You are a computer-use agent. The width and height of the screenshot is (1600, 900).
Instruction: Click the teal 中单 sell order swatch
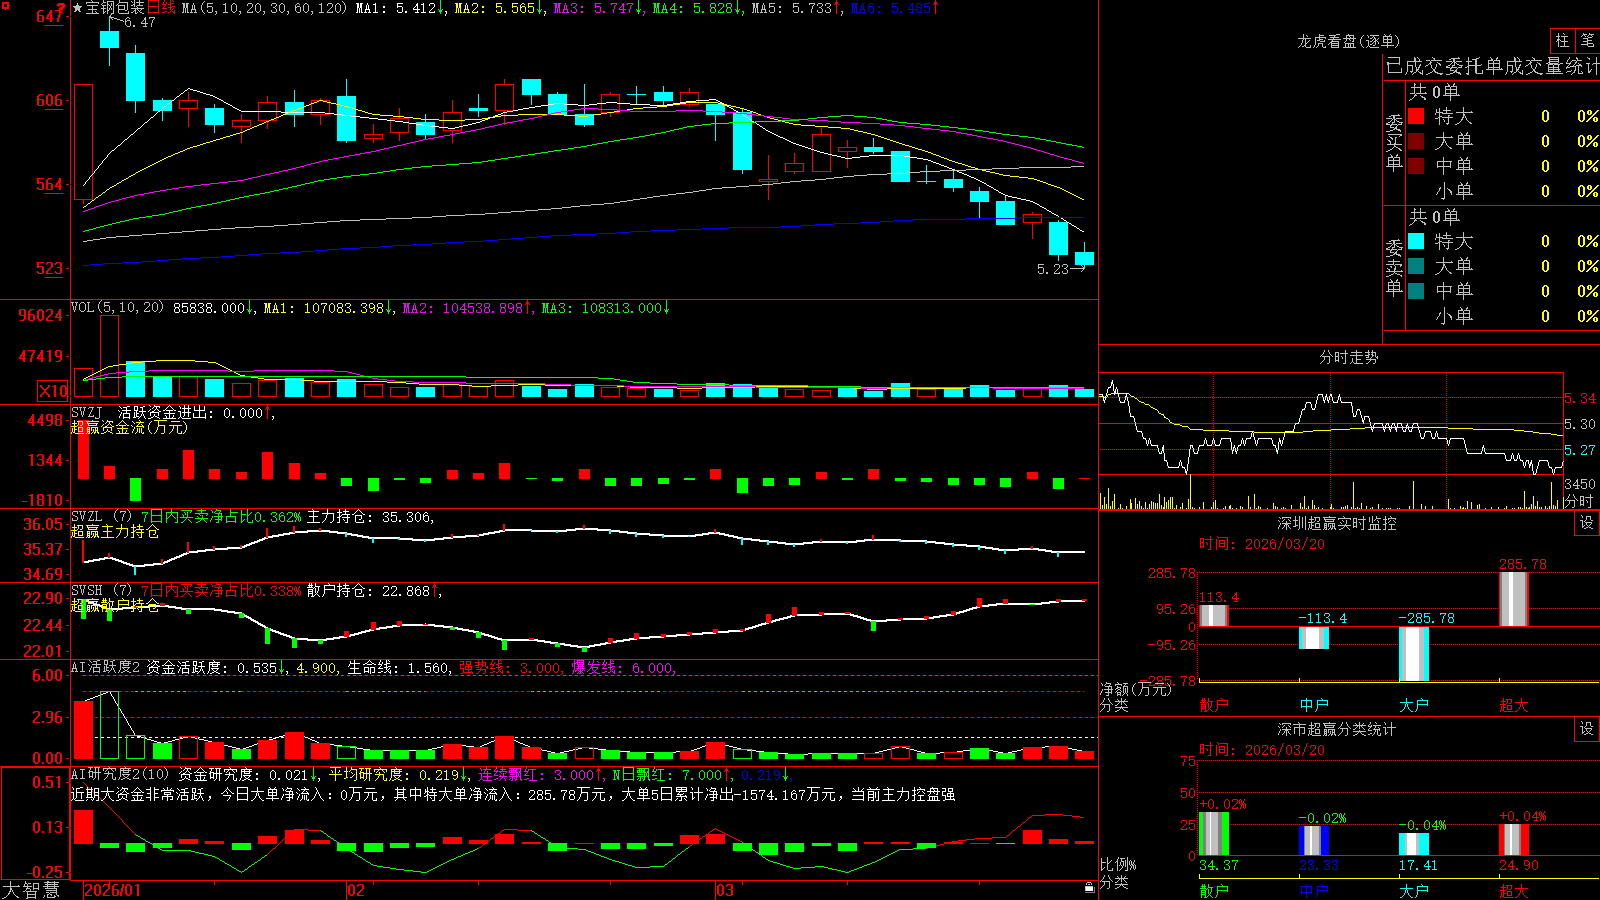pos(1416,291)
